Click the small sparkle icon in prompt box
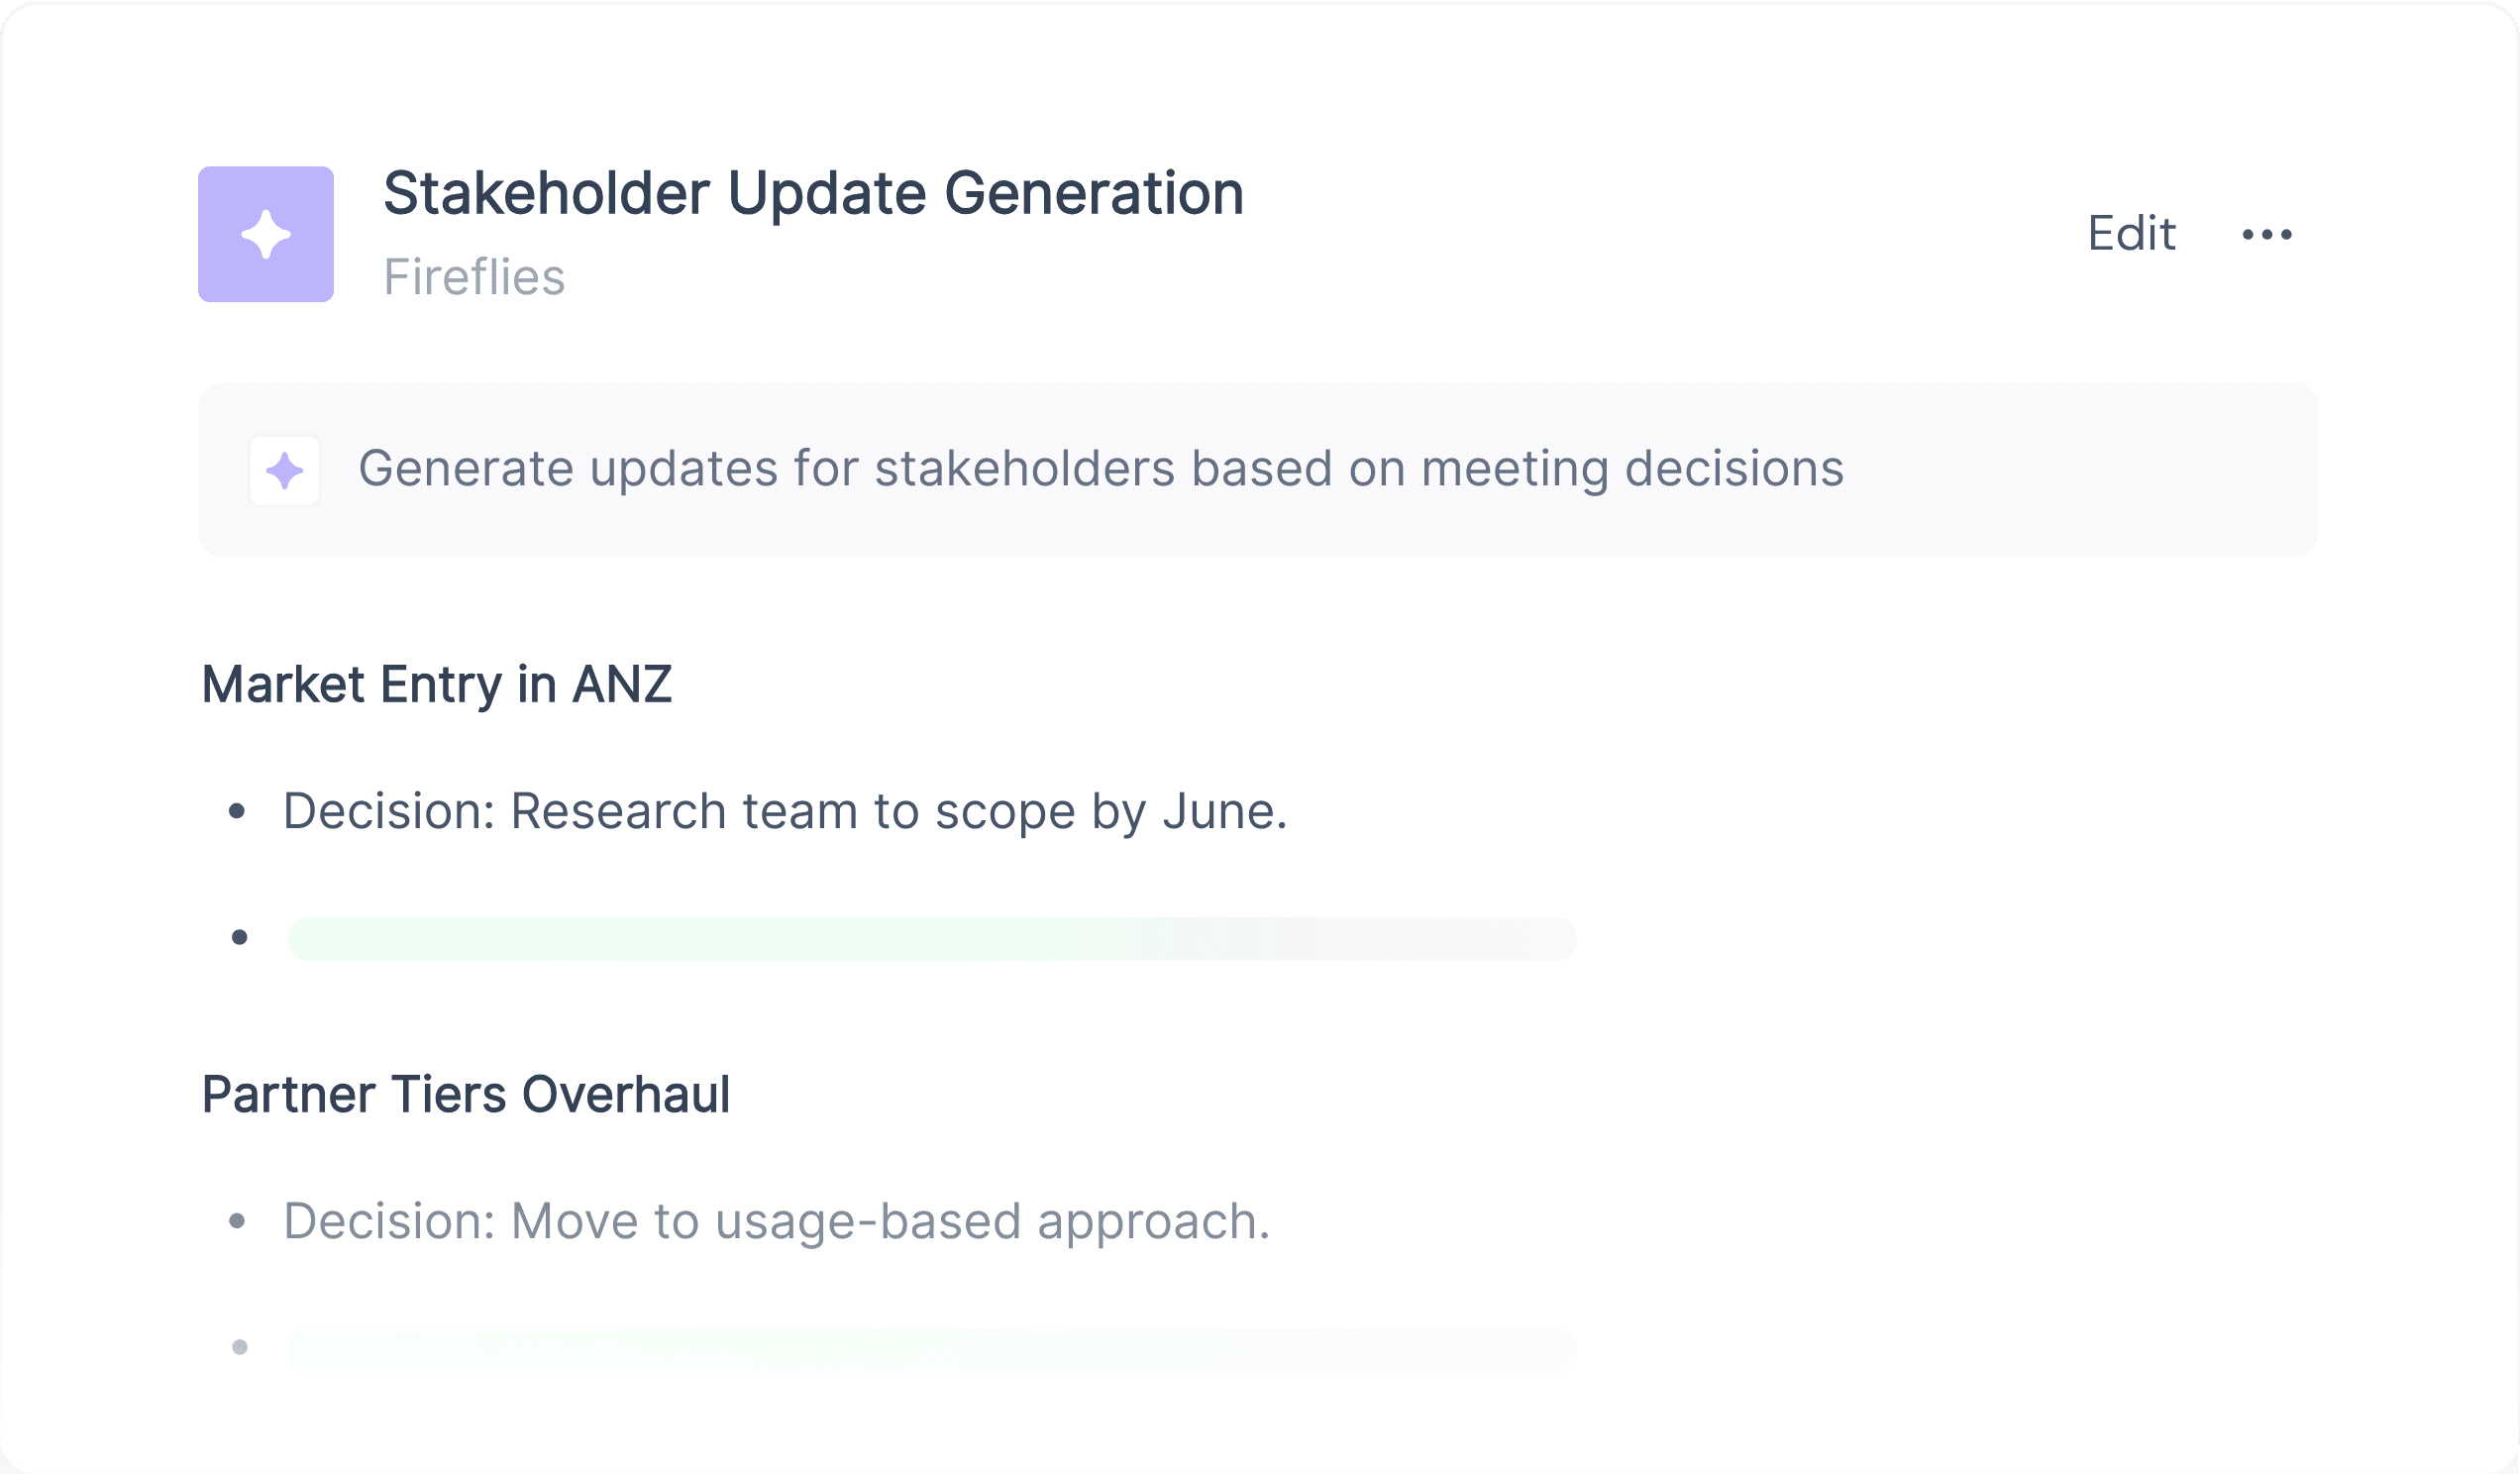 pos(285,470)
